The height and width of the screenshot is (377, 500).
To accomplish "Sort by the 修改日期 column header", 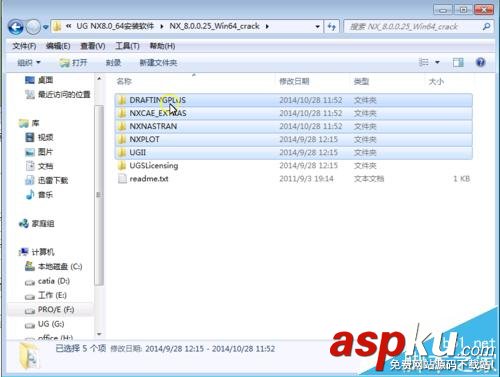I will tap(294, 81).
